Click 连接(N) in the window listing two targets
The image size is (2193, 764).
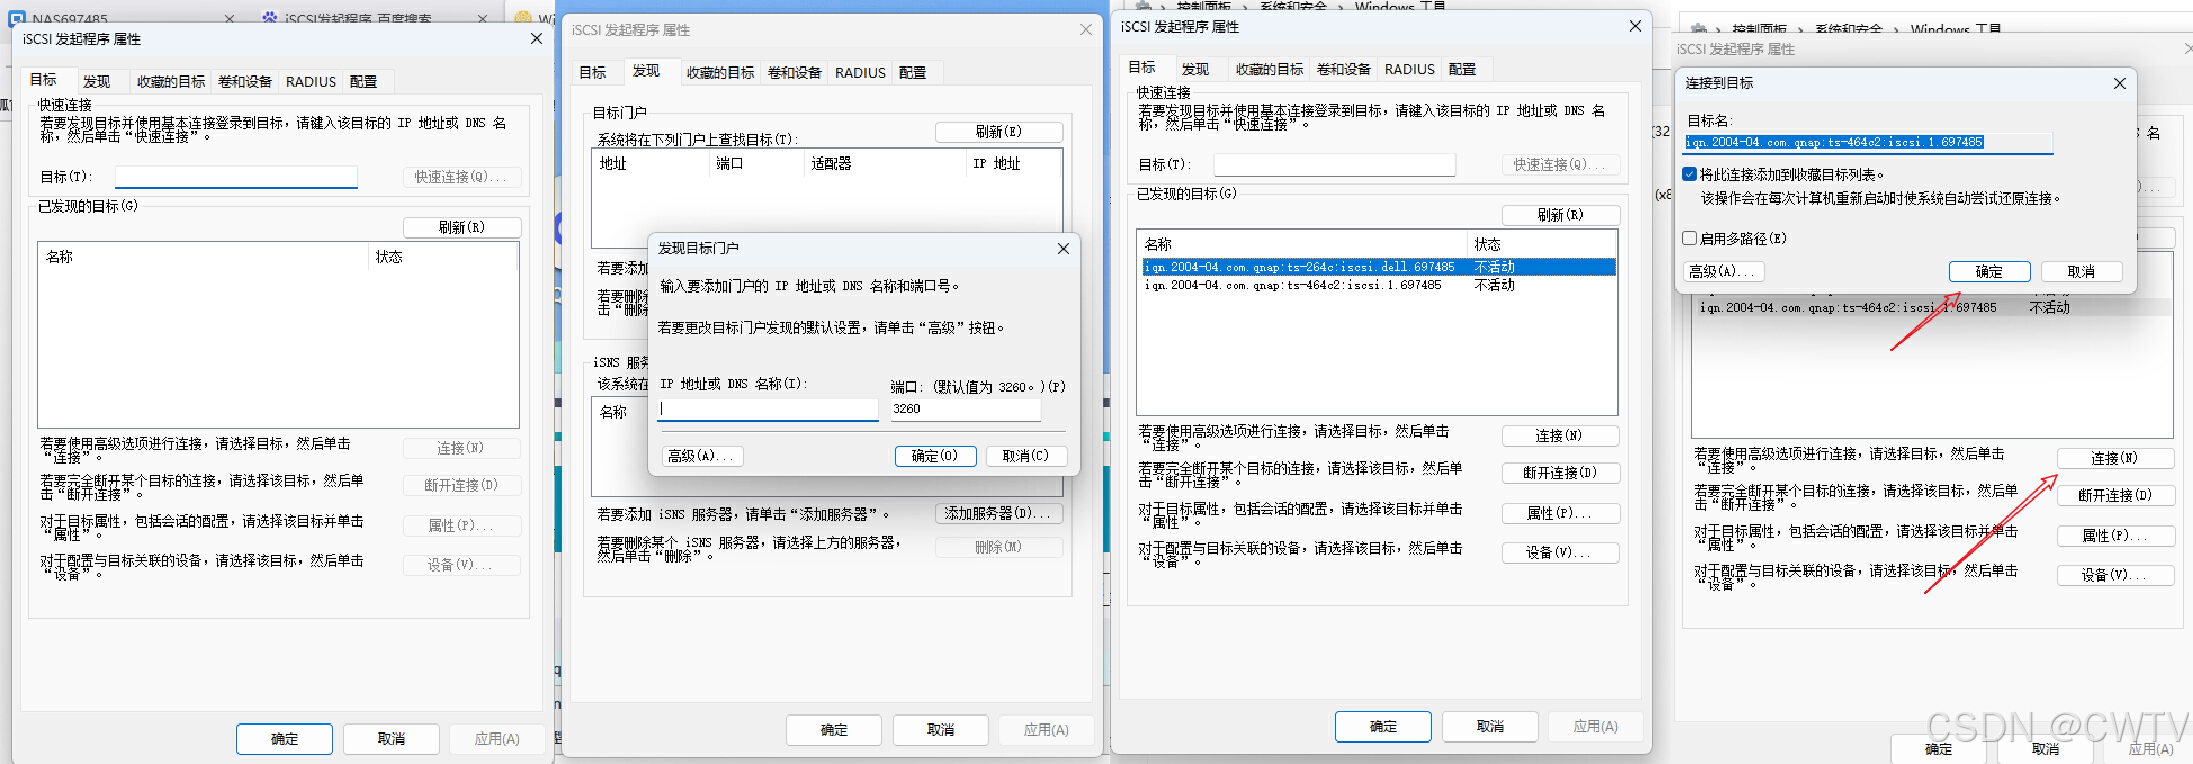[x=1560, y=436]
